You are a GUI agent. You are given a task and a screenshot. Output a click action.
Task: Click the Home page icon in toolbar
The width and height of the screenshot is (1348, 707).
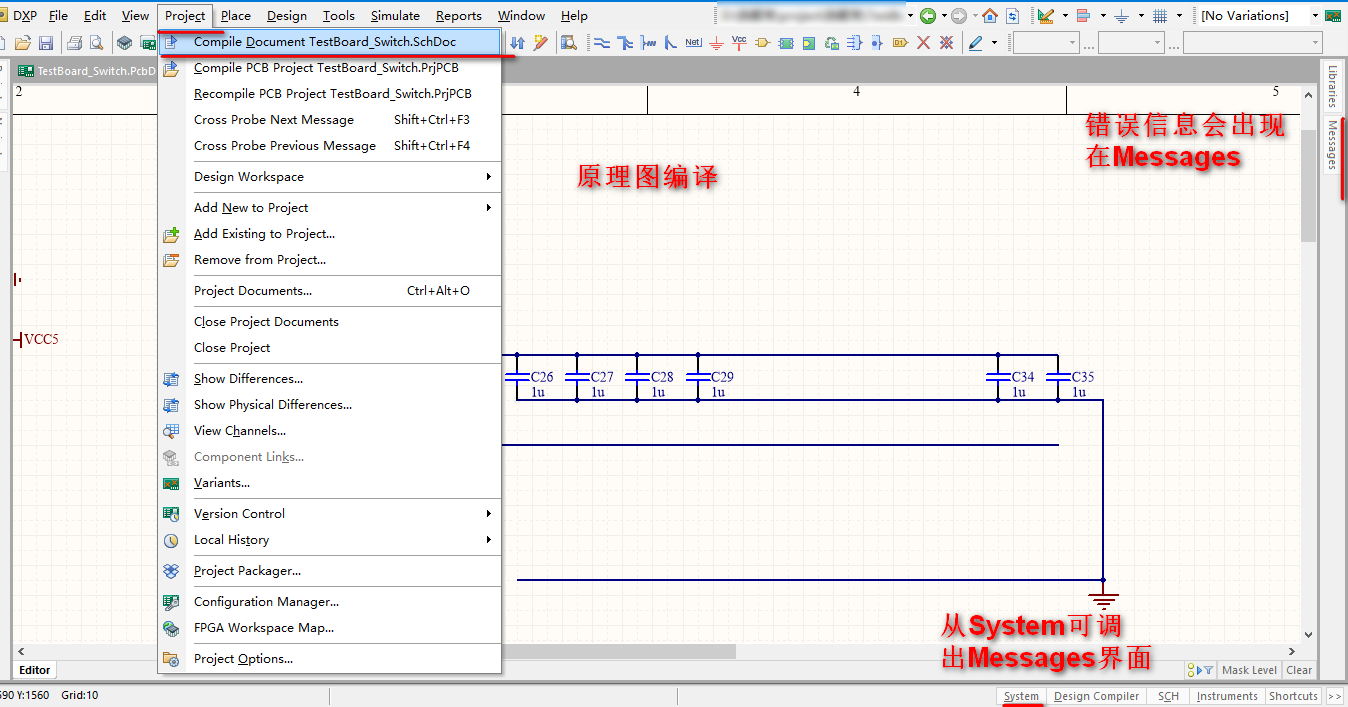tap(989, 16)
